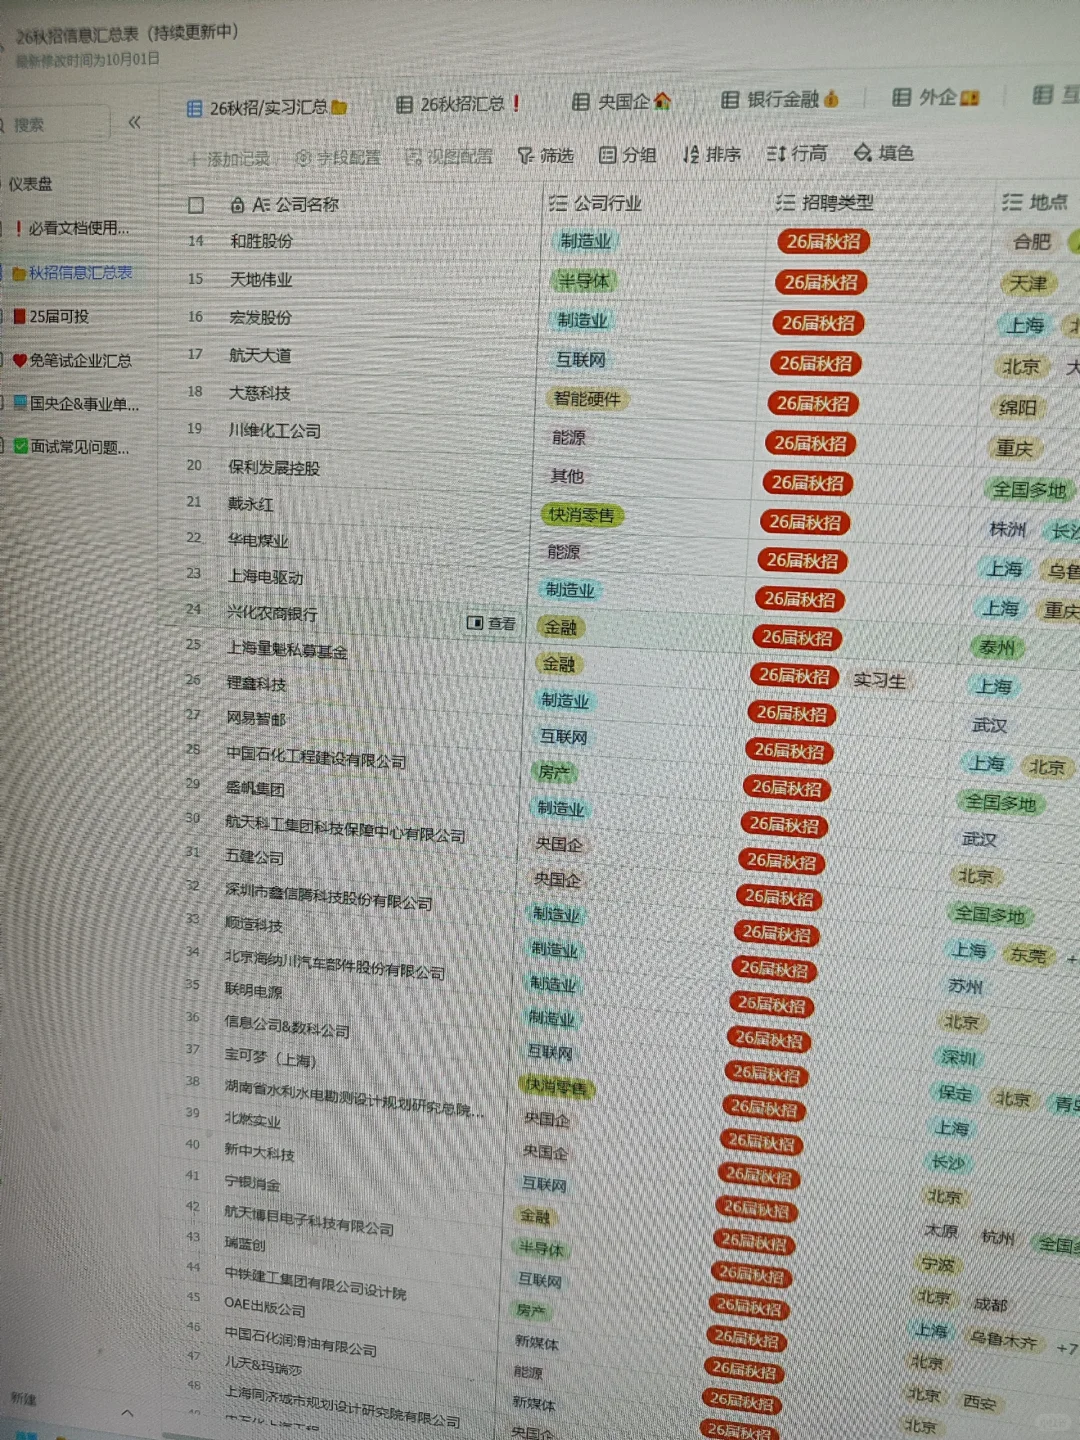The height and width of the screenshot is (1440, 1080).
Task: Click the 招聘类型 column header
Action: point(825,203)
